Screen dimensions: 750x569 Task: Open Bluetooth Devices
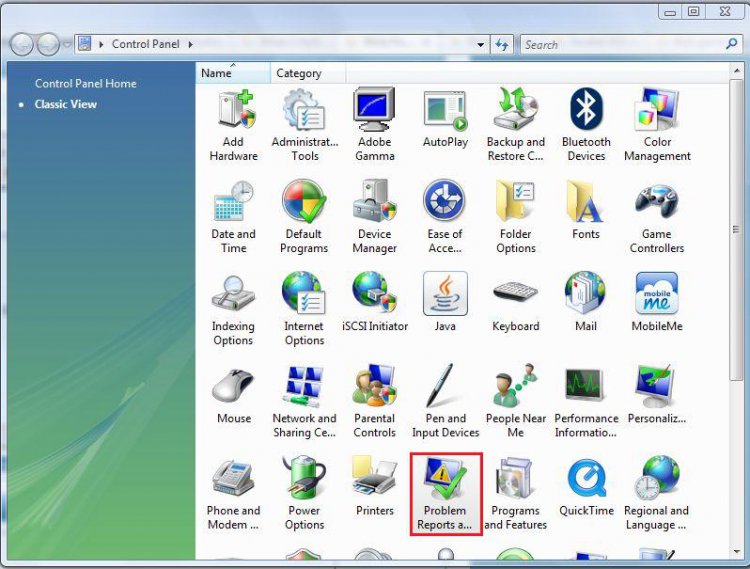(586, 125)
